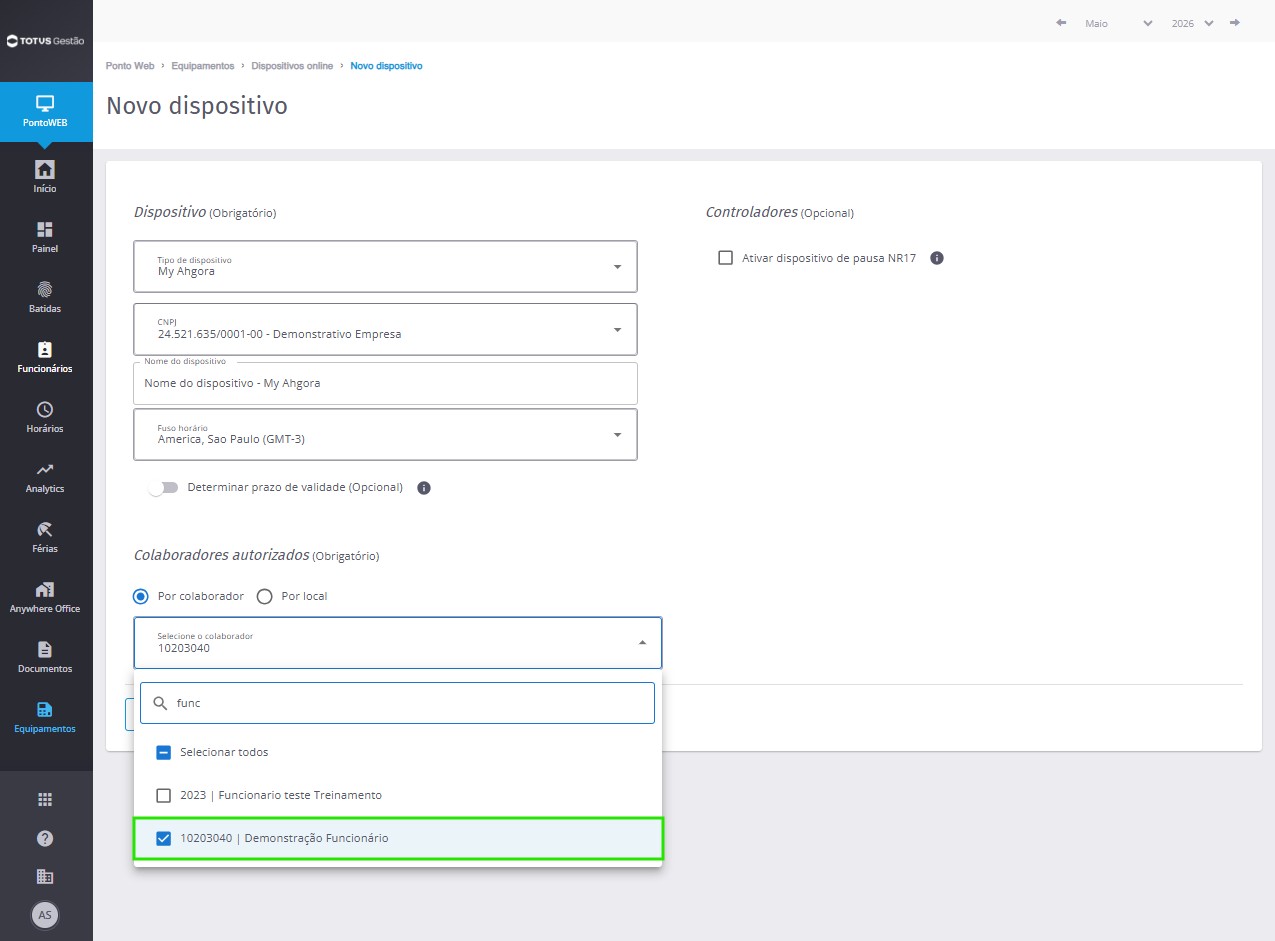Viewport: 1275px width, 941px height.
Task: Open the help question mark icon
Action: pyautogui.click(x=45, y=838)
